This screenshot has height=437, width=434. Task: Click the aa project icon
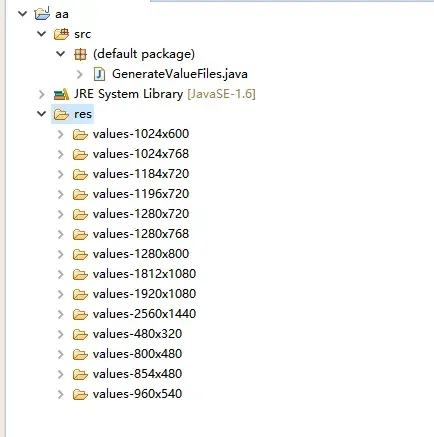tap(42, 13)
